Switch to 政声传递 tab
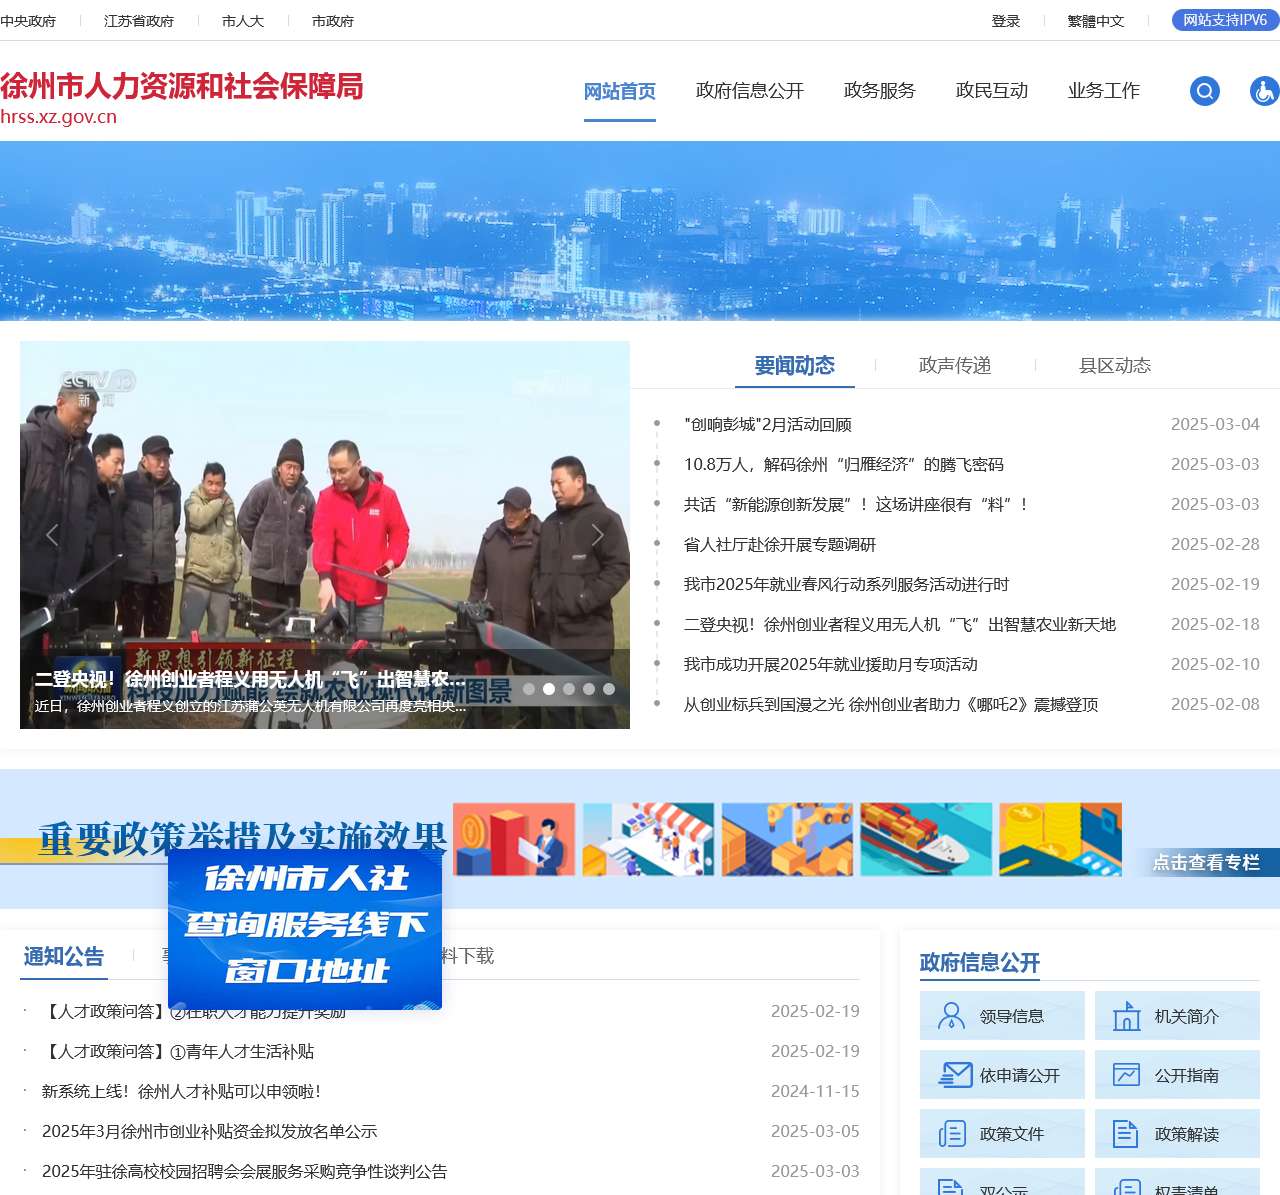The height and width of the screenshot is (1195, 1280). [955, 365]
